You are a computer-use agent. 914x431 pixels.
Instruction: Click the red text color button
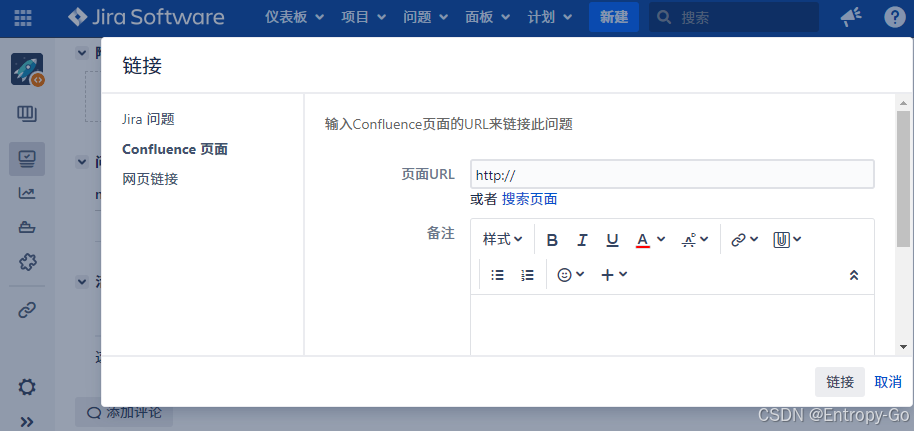[x=642, y=240]
